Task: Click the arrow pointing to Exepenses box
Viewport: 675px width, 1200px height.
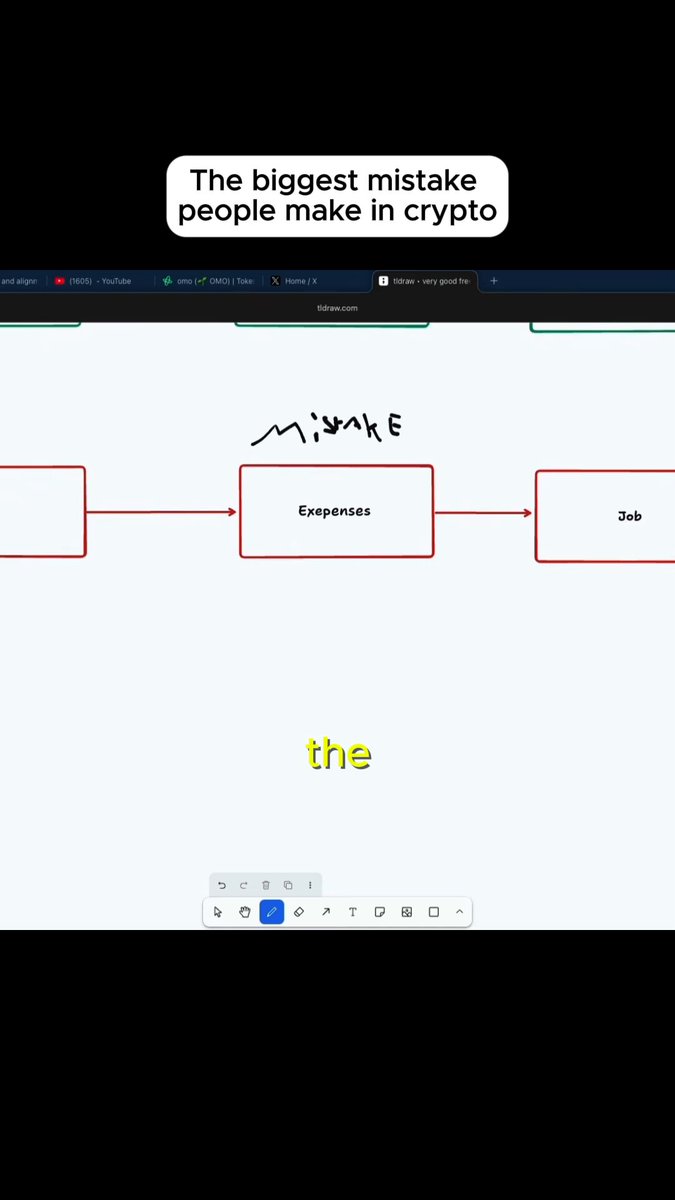Action: pos(162,512)
